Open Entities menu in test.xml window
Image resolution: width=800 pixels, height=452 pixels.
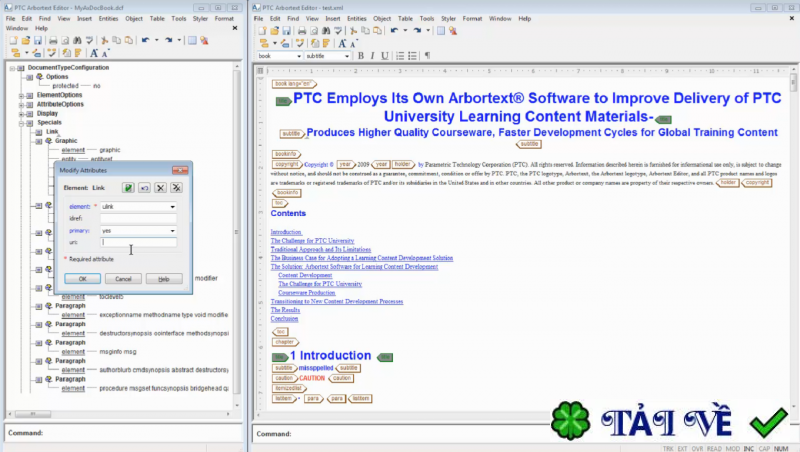pyautogui.click(x=357, y=18)
